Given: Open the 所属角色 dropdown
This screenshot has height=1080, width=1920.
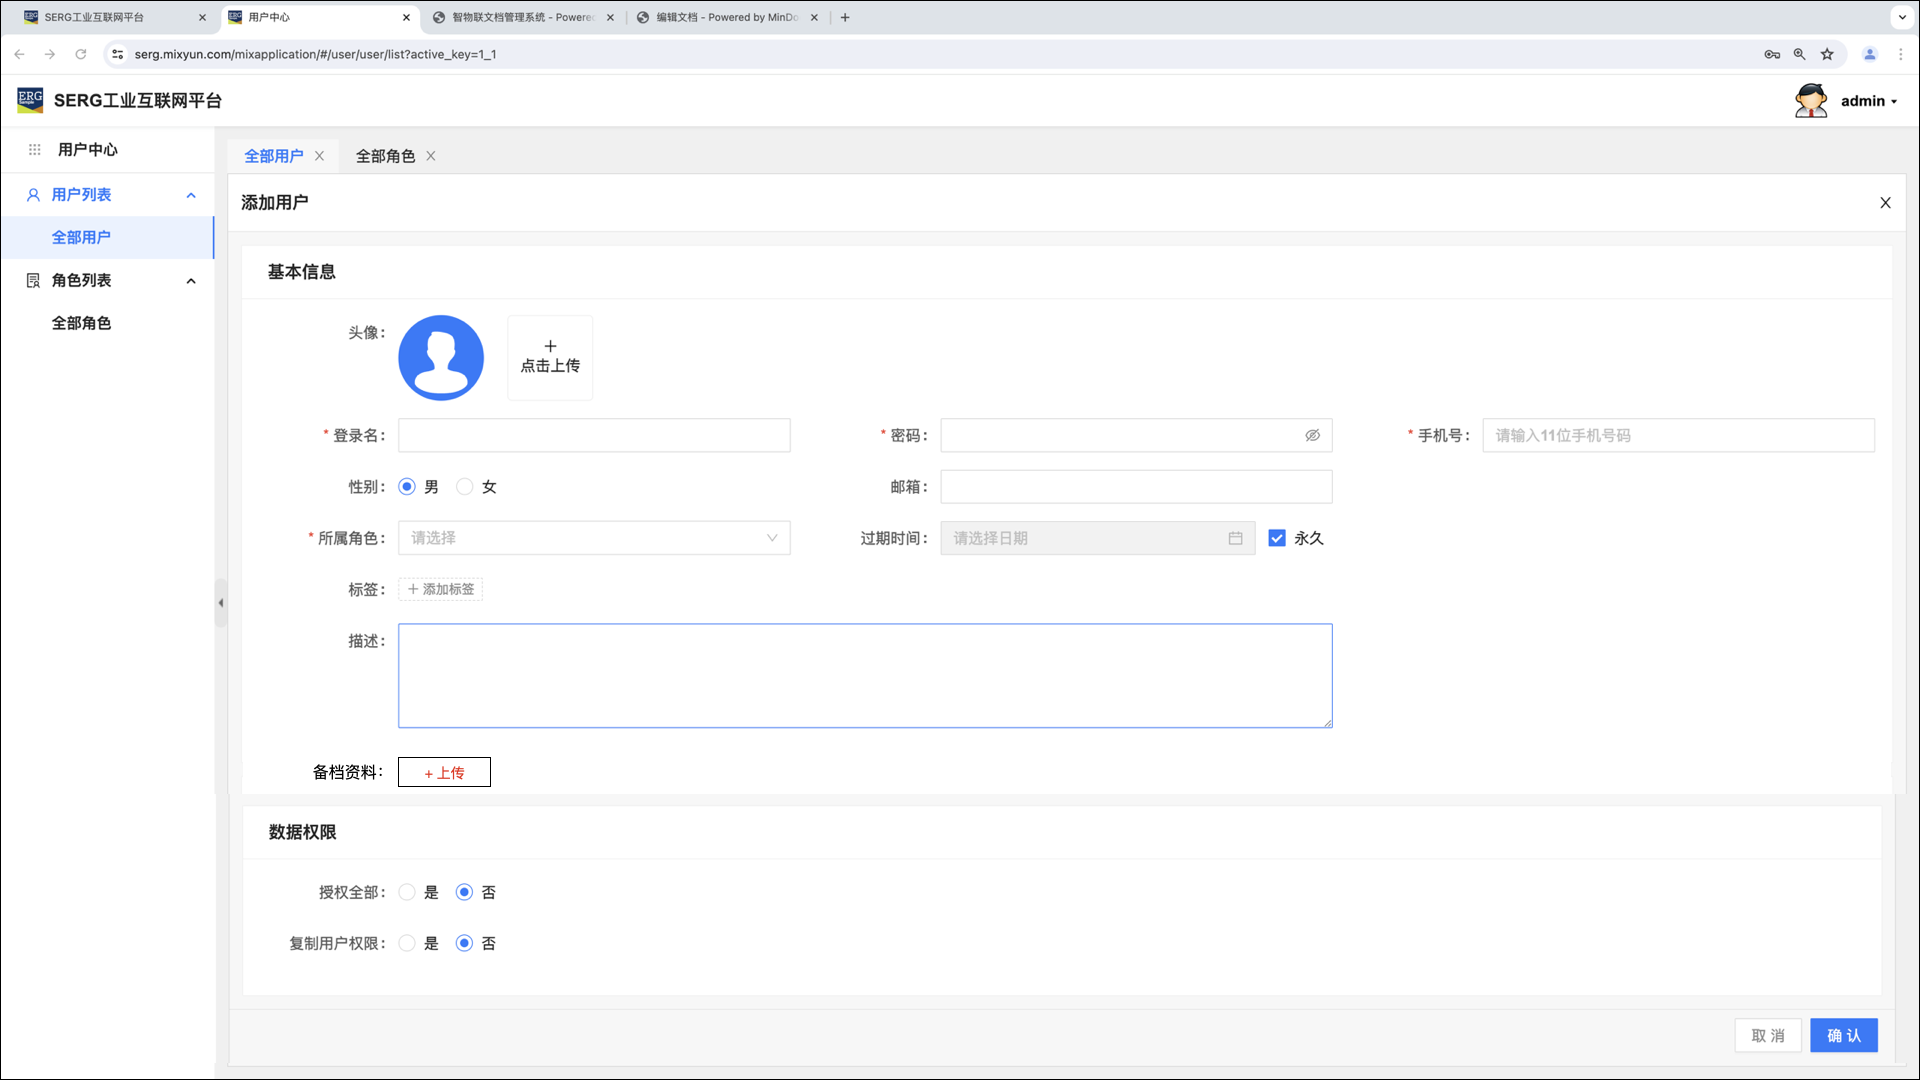Looking at the screenshot, I should (594, 538).
